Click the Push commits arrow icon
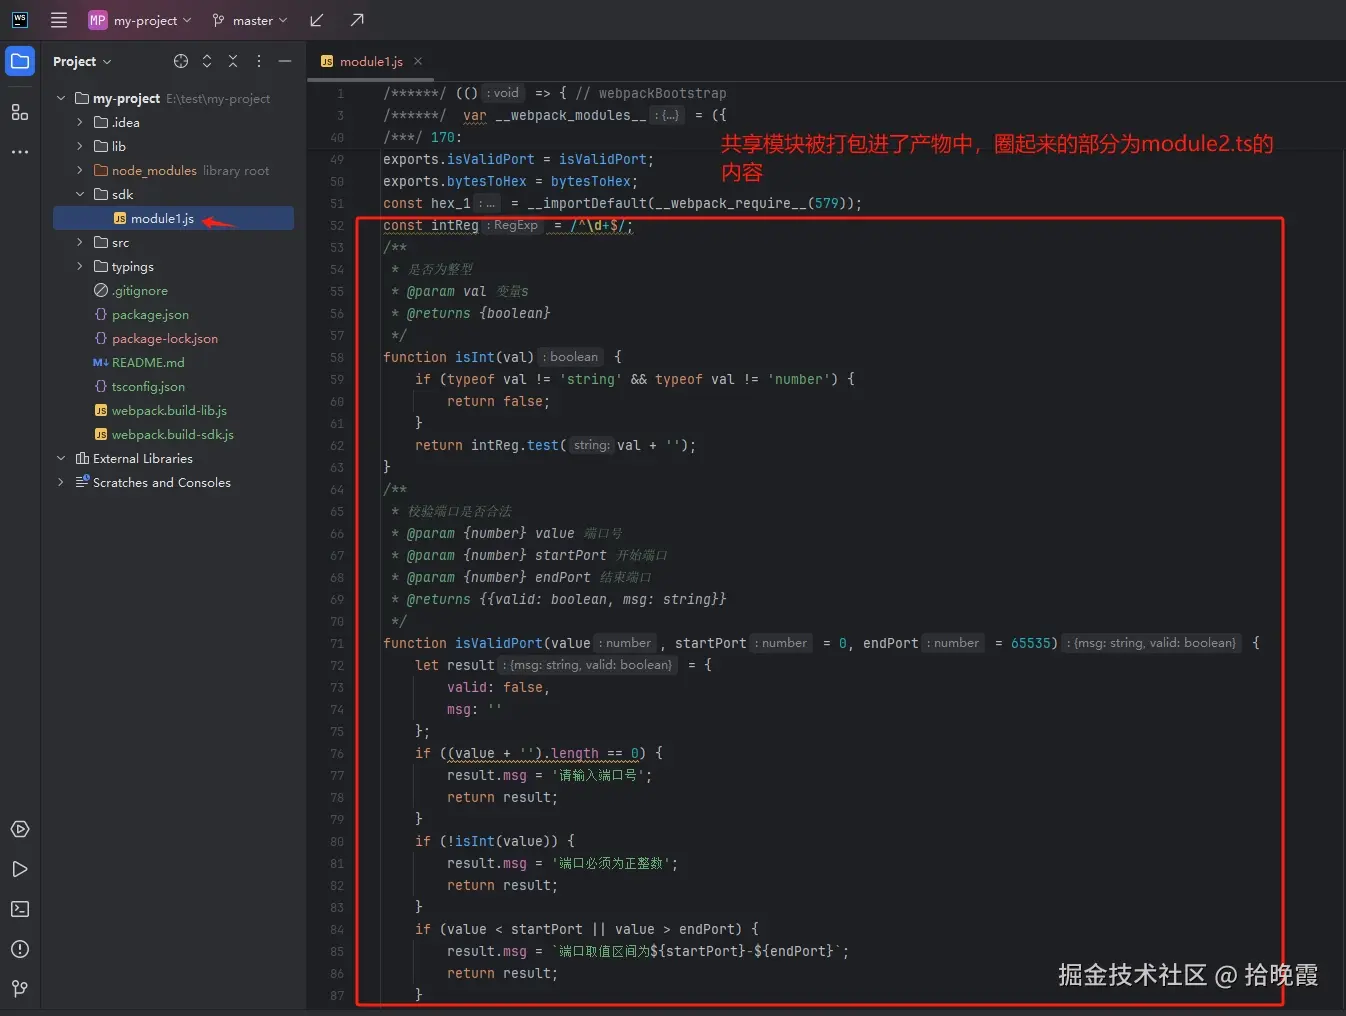The image size is (1346, 1016). pos(357,20)
